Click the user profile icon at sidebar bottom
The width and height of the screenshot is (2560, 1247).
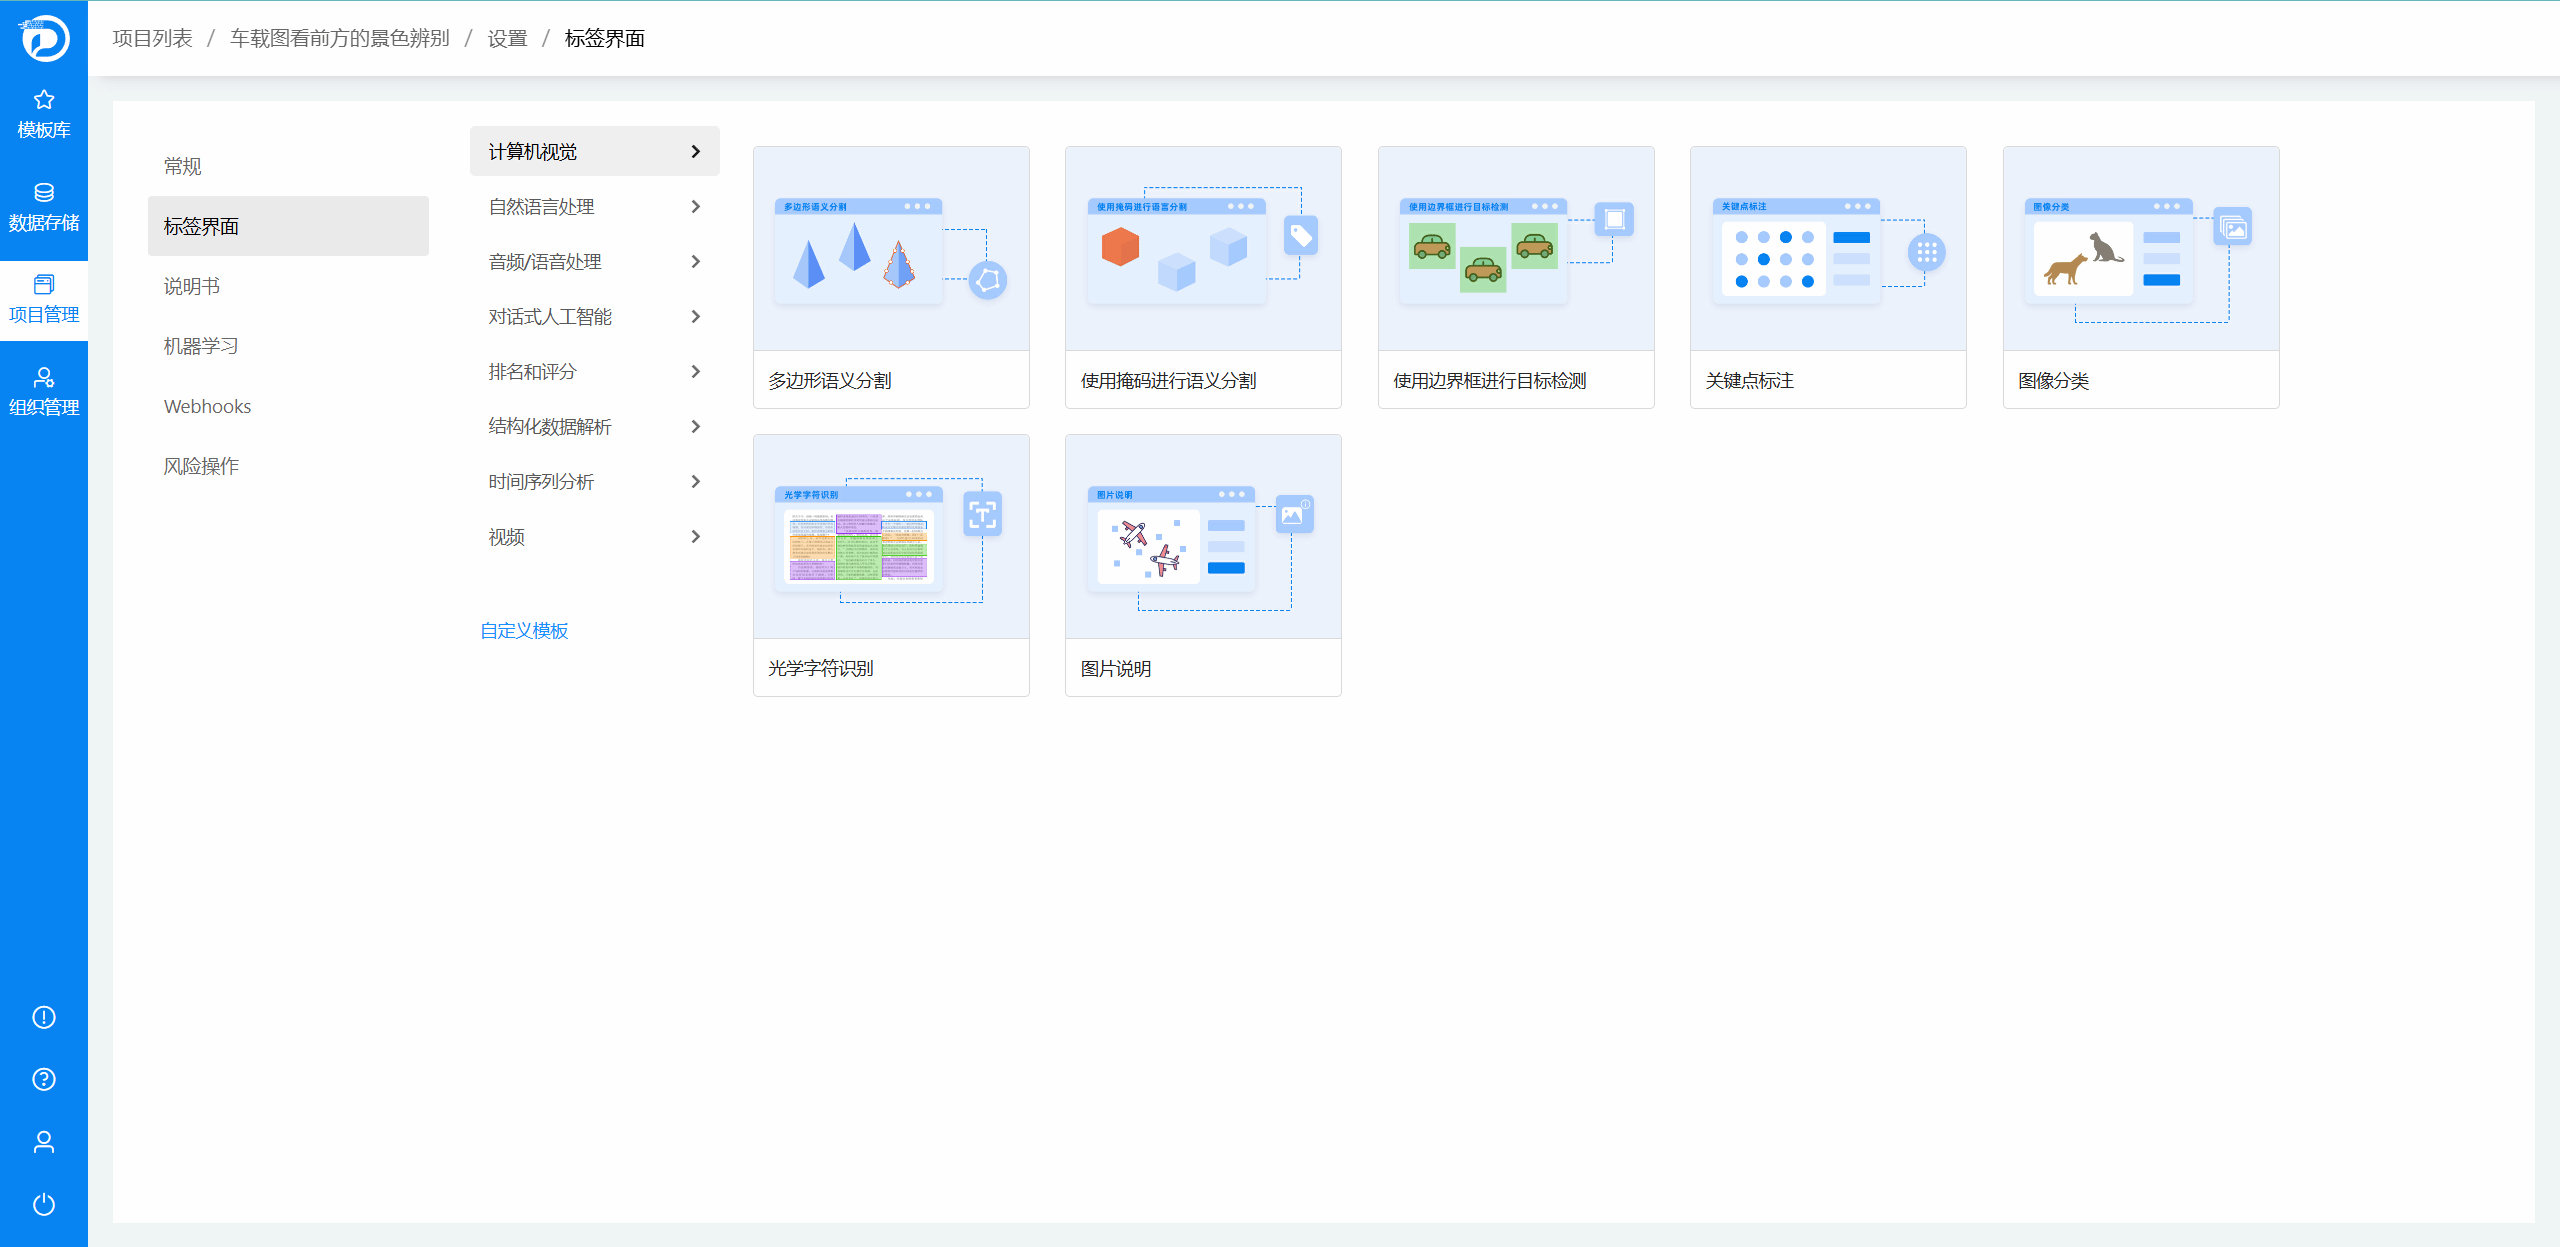pyautogui.click(x=44, y=1142)
